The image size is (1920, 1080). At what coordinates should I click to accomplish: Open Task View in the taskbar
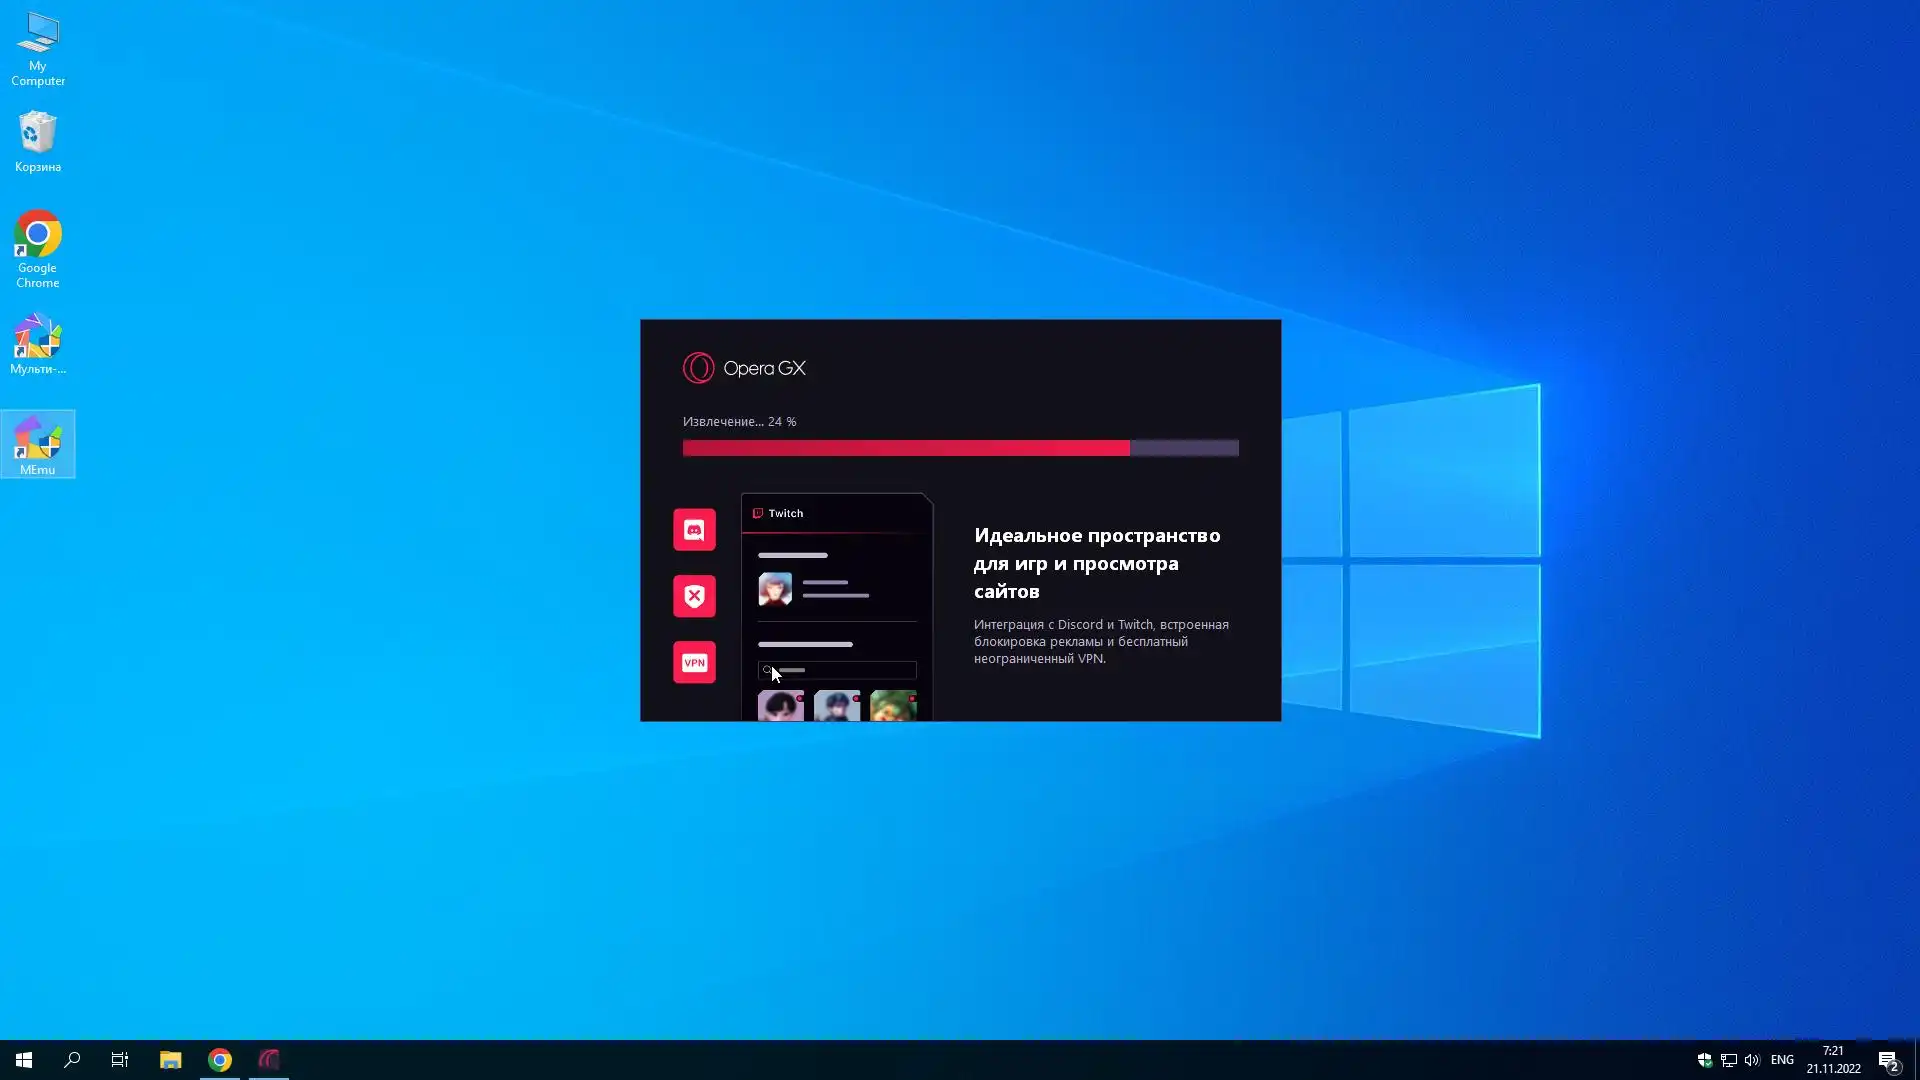[x=120, y=1060]
